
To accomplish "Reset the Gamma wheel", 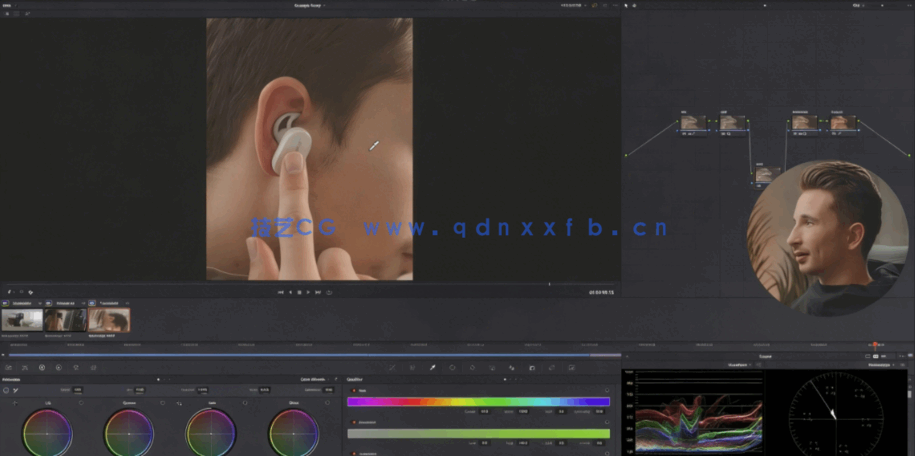I will click(x=163, y=403).
